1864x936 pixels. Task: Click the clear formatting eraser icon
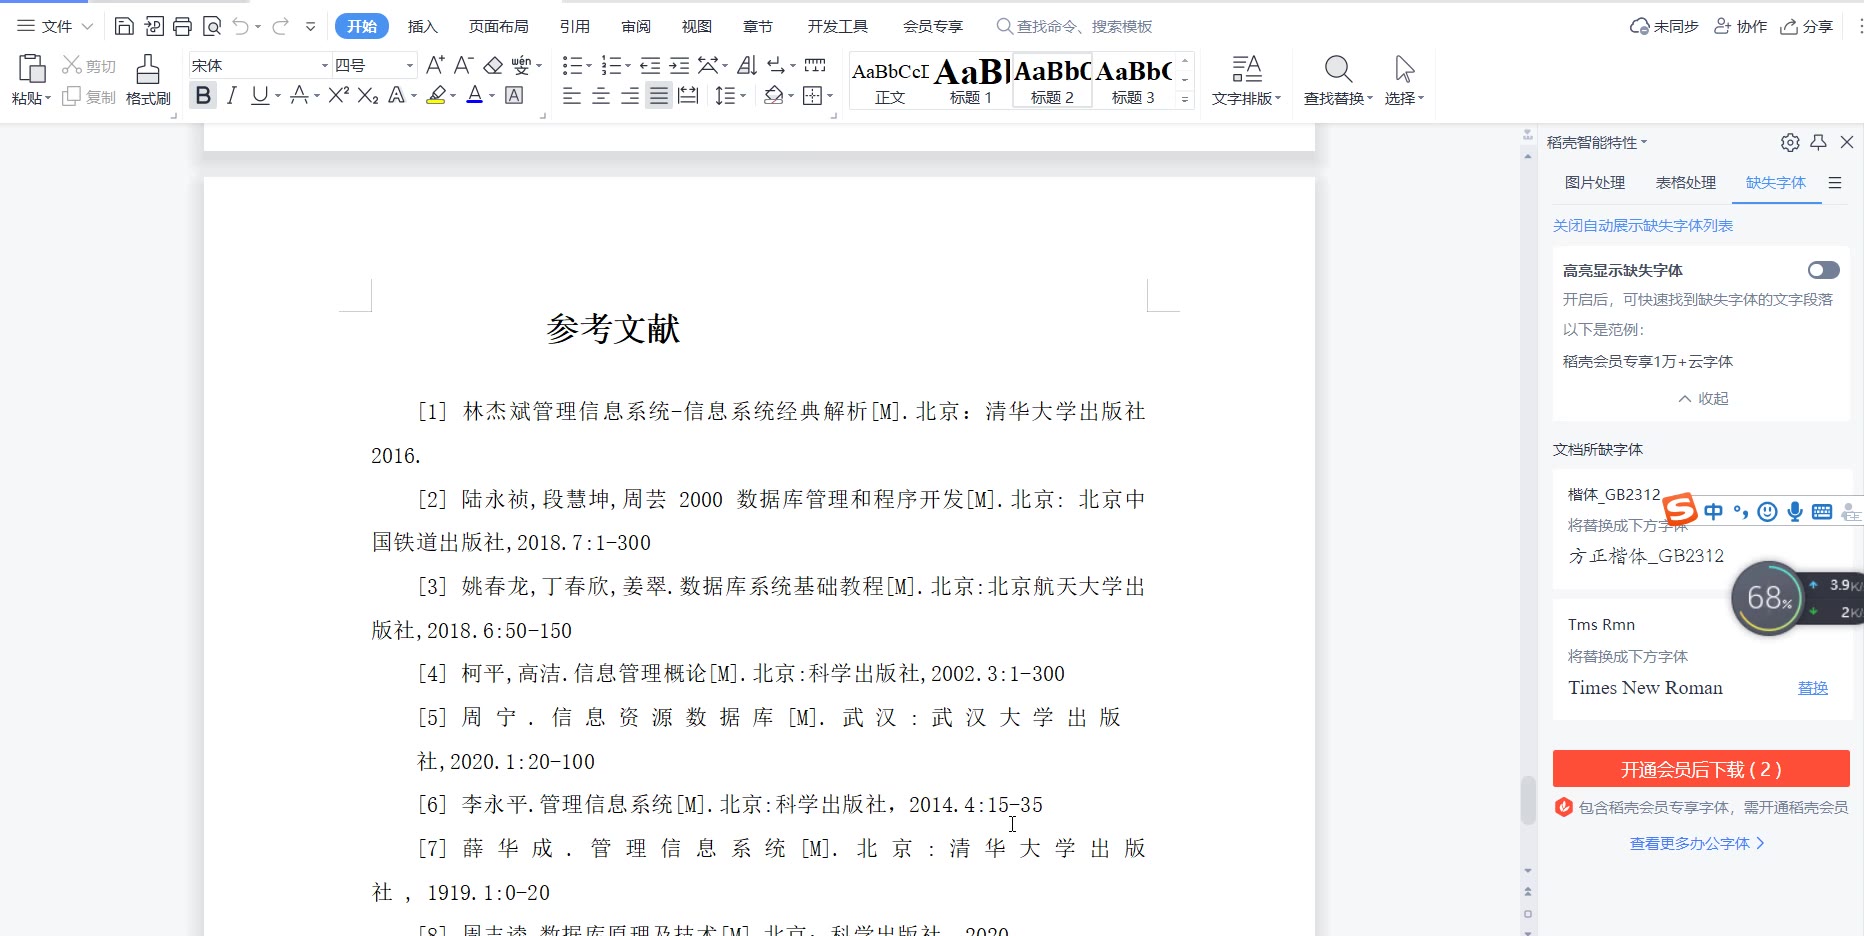pyautogui.click(x=493, y=66)
